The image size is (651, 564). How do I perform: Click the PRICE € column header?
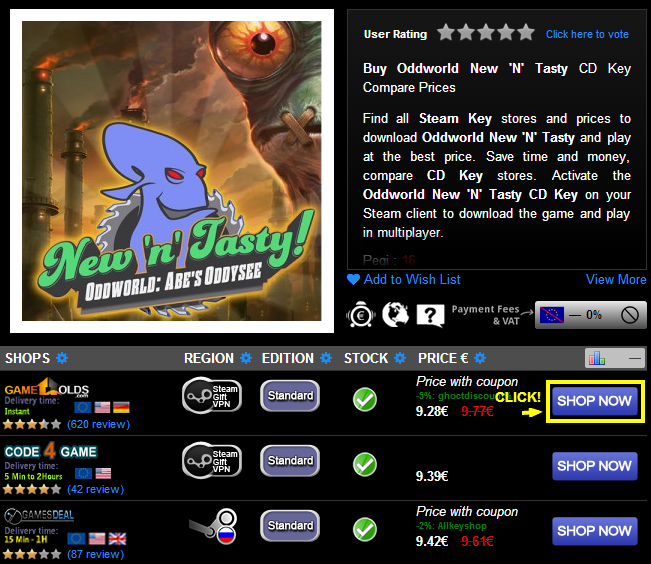(x=443, y=358)
